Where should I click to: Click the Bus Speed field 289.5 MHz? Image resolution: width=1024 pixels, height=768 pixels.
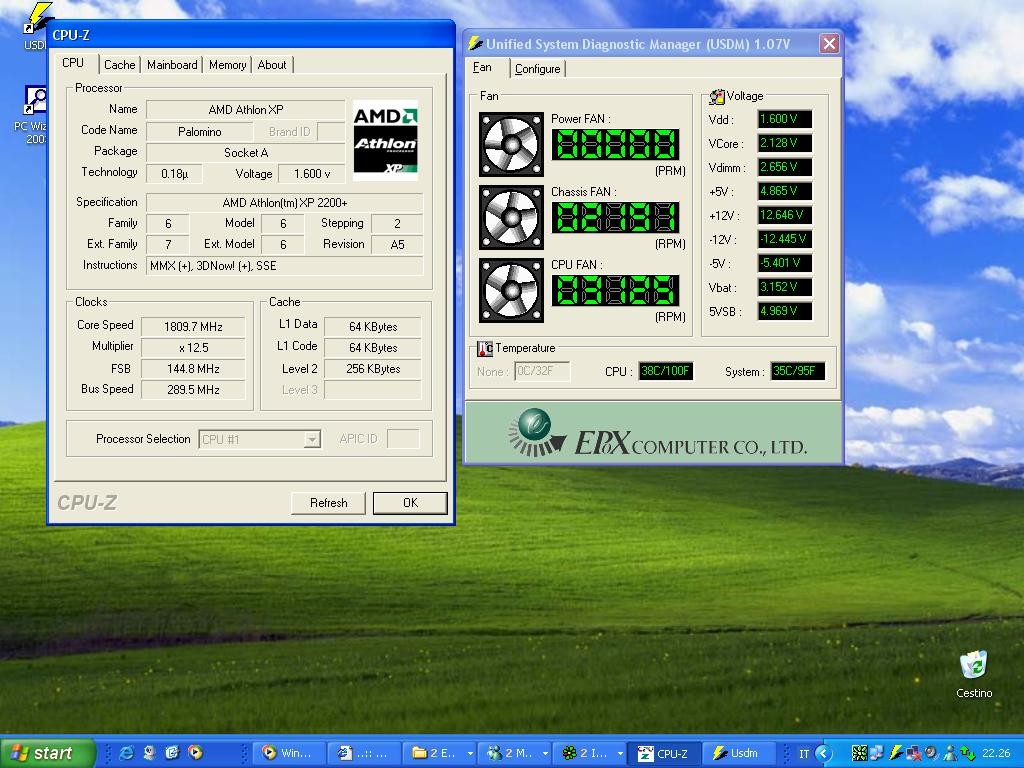193,389
